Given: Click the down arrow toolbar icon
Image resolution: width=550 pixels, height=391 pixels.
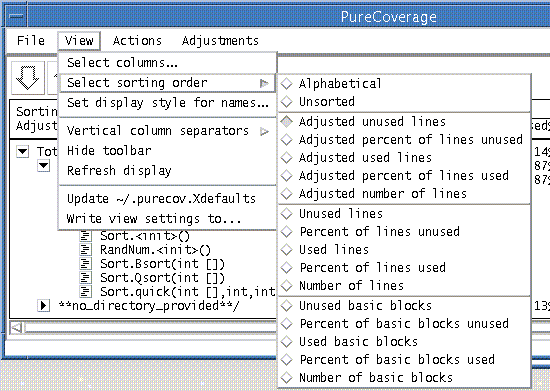Looking at the screenshot, I should click(28, 77).
